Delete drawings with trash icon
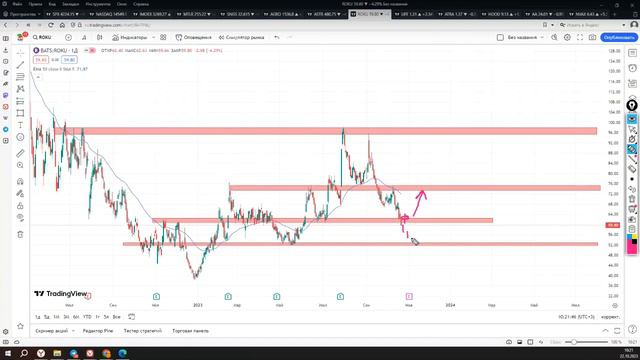 20,234
